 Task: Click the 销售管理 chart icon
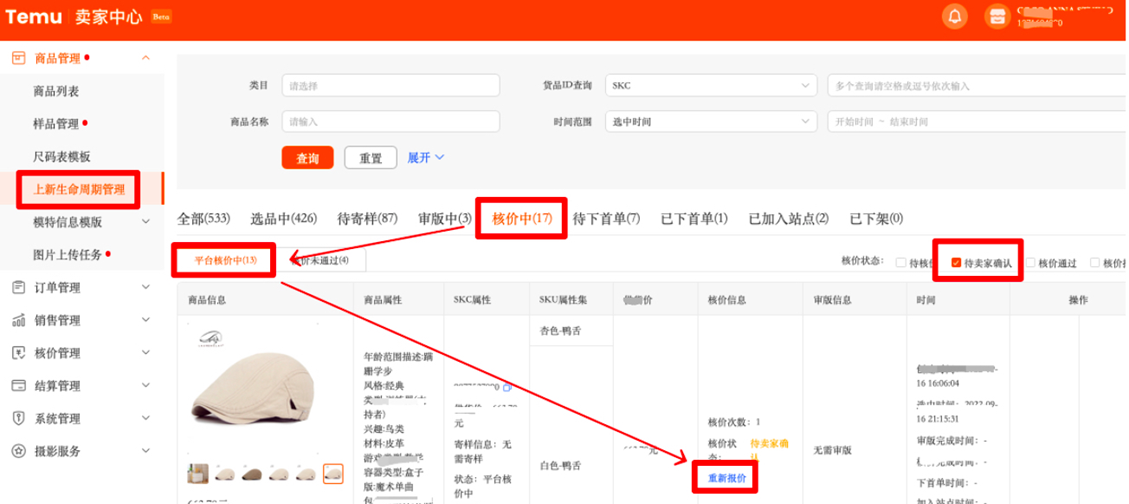point(18,321)
